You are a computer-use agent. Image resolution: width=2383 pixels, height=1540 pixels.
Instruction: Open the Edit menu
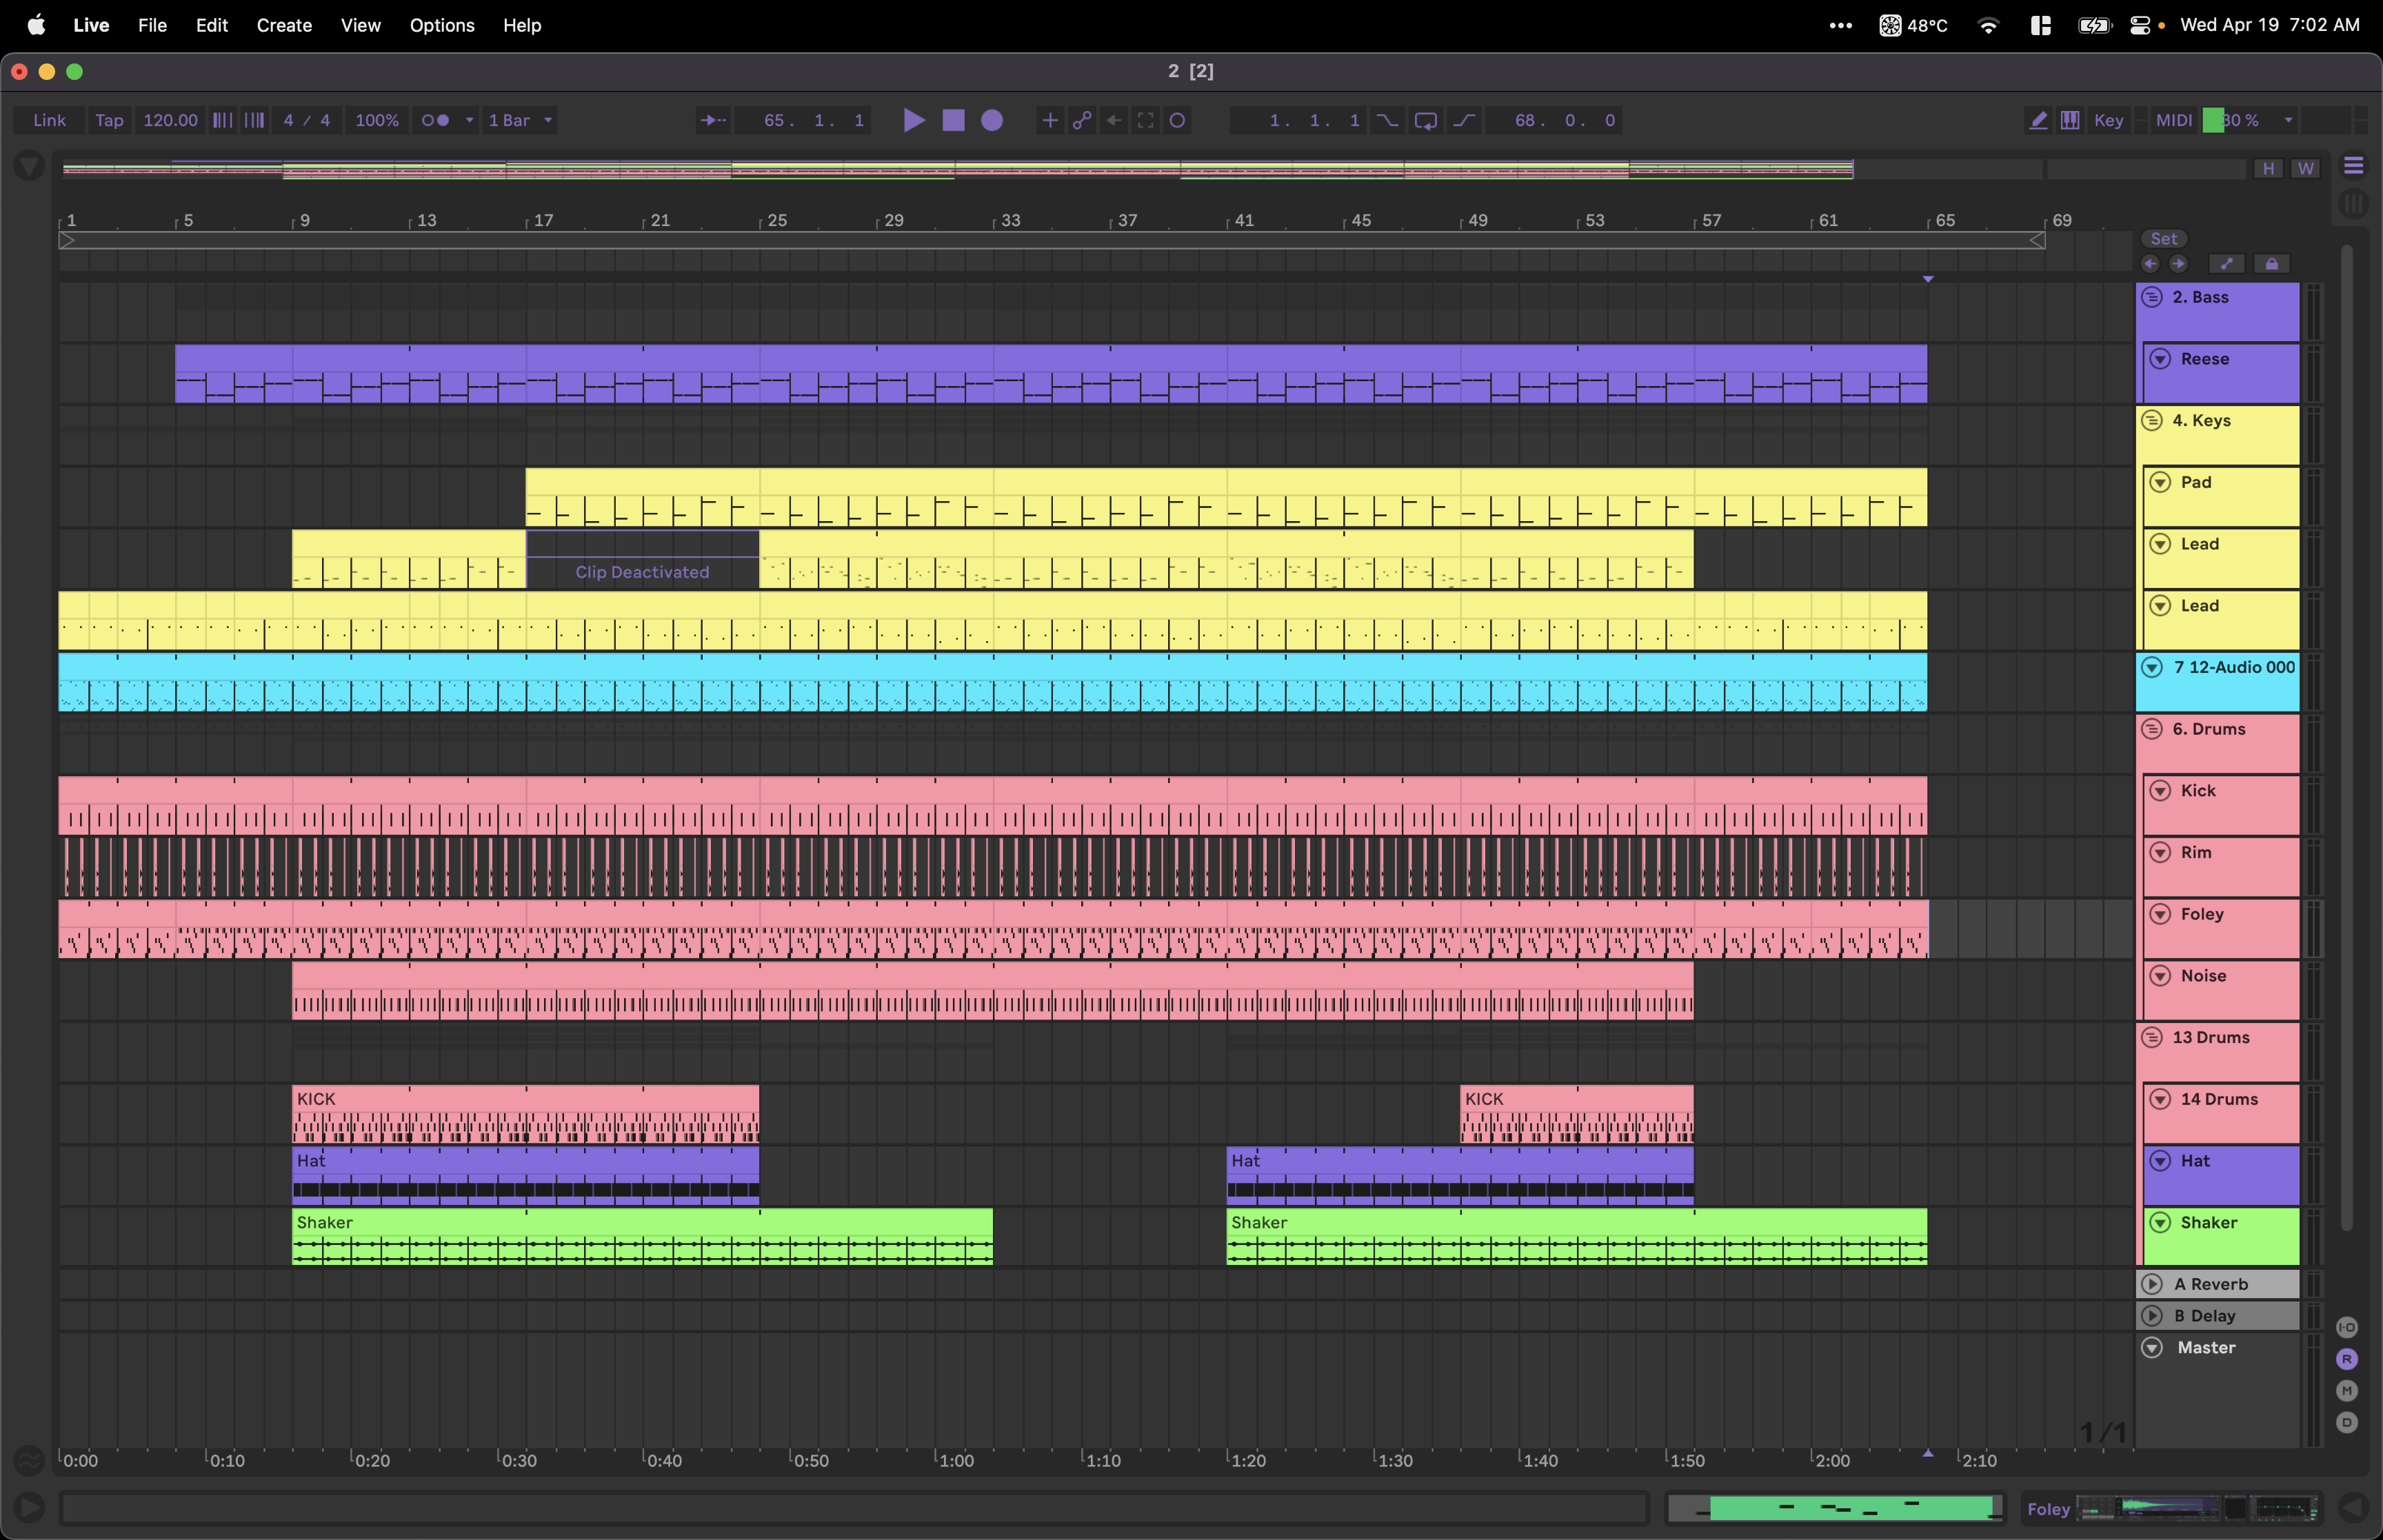[x=212, y=25]
